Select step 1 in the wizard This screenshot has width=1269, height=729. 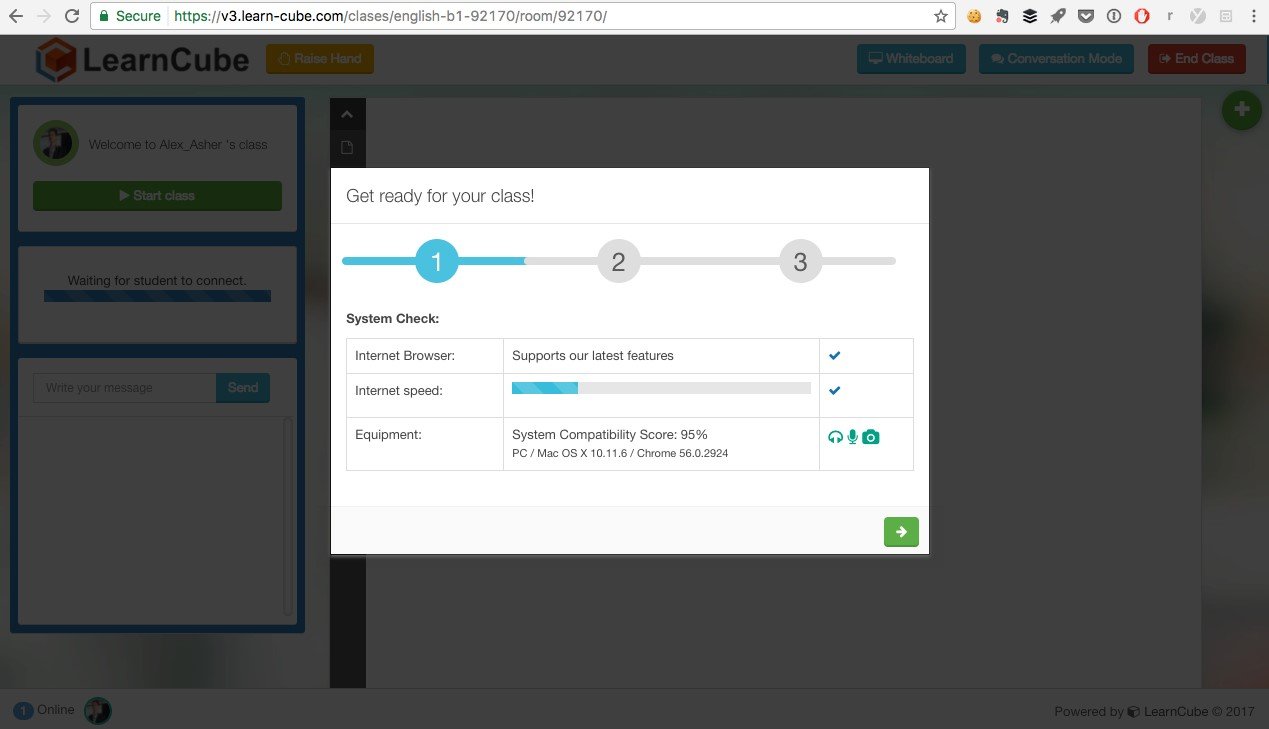[x=436, y=262]
